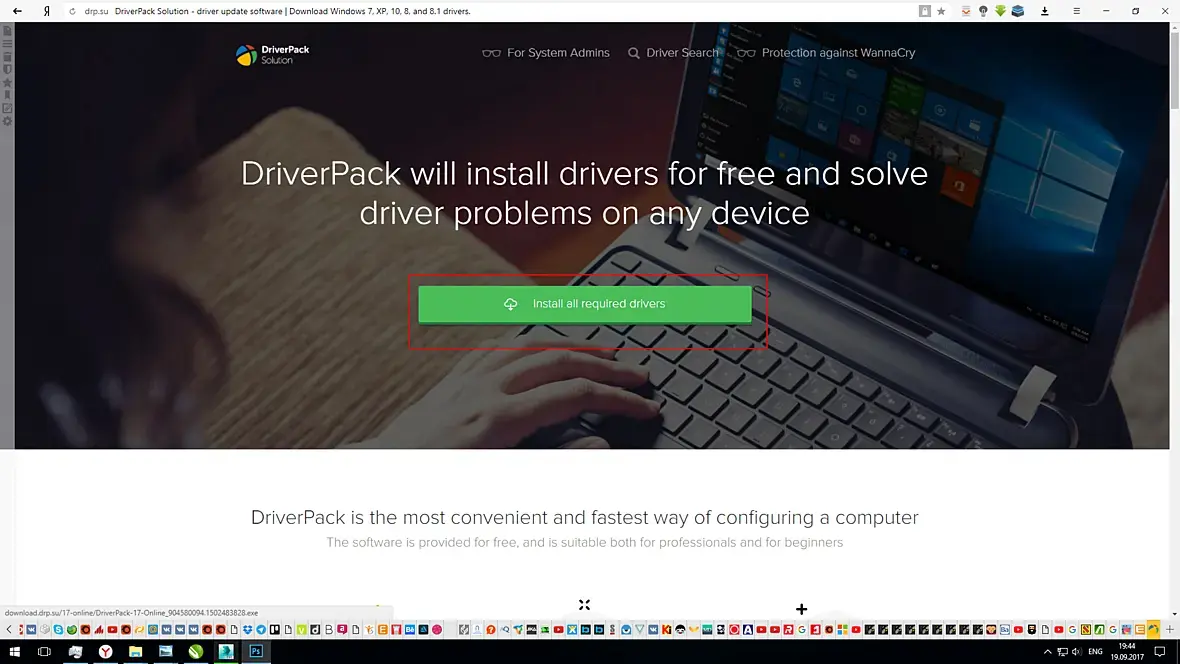Open the green CorelDRAW taskbar icon
The height and width of the screenshot is (664, 1180).
tap(196, 651)
